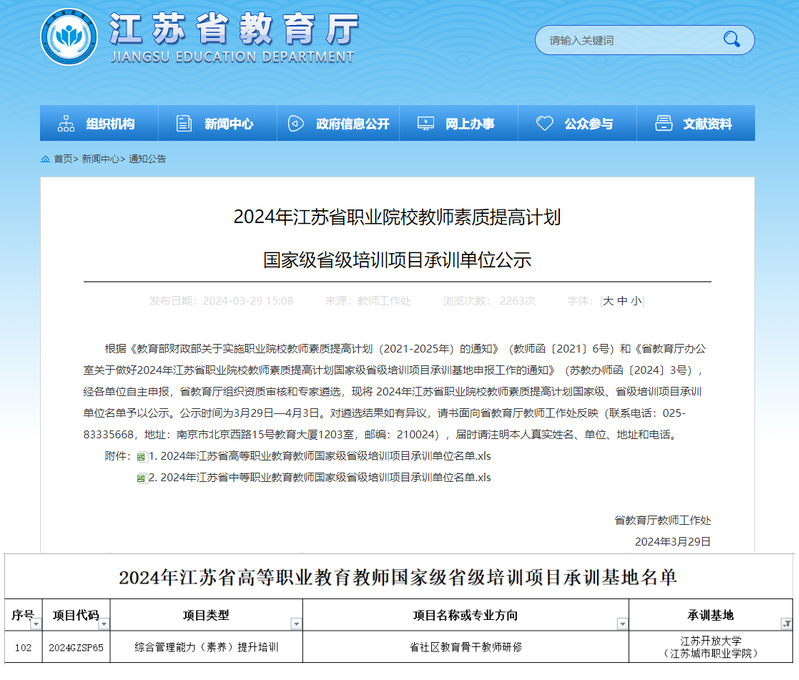Click the 新闻中心 document icon
The width and height of the screenshot is (799, 680).
(x=183, y=124)
